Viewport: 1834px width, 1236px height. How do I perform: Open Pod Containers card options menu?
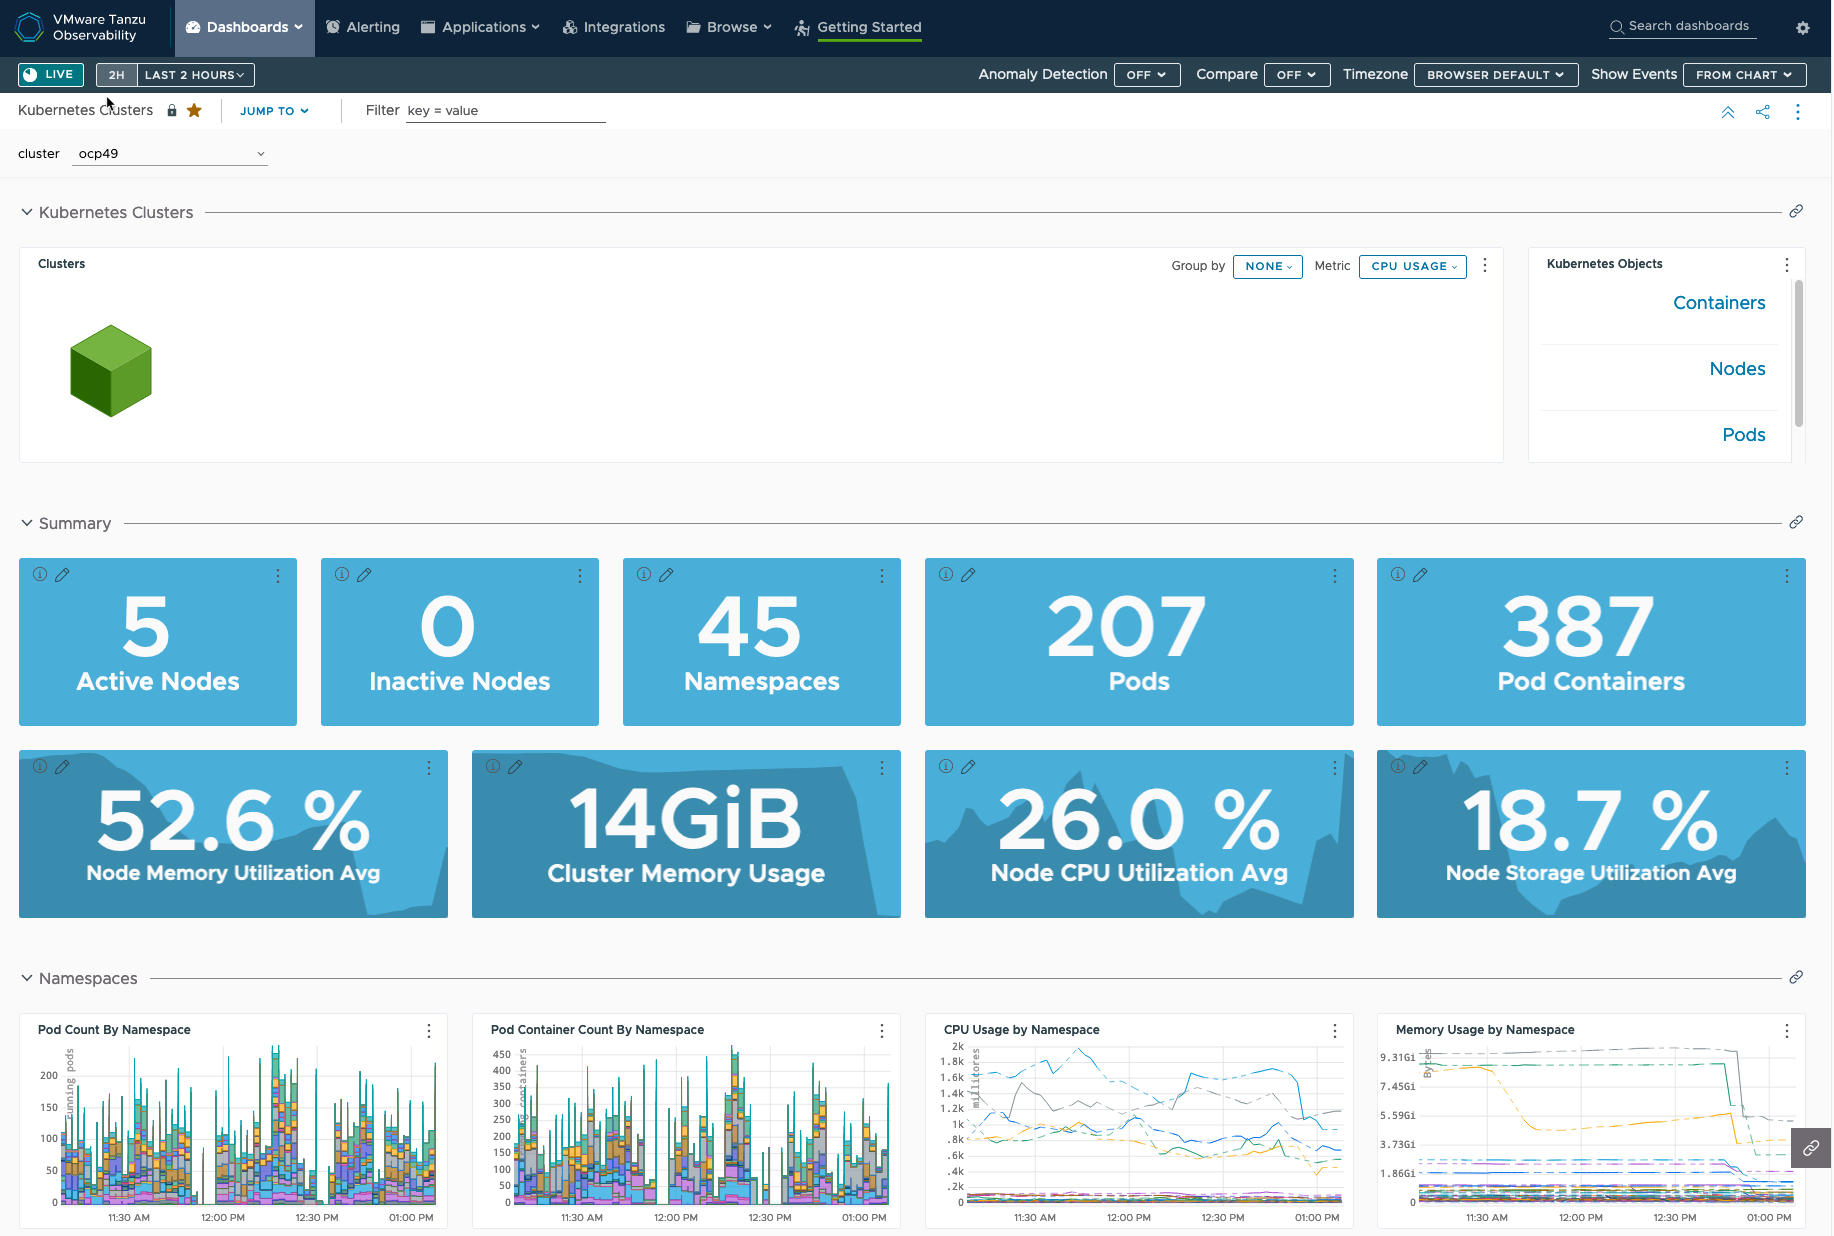[x=1787, y=576]
